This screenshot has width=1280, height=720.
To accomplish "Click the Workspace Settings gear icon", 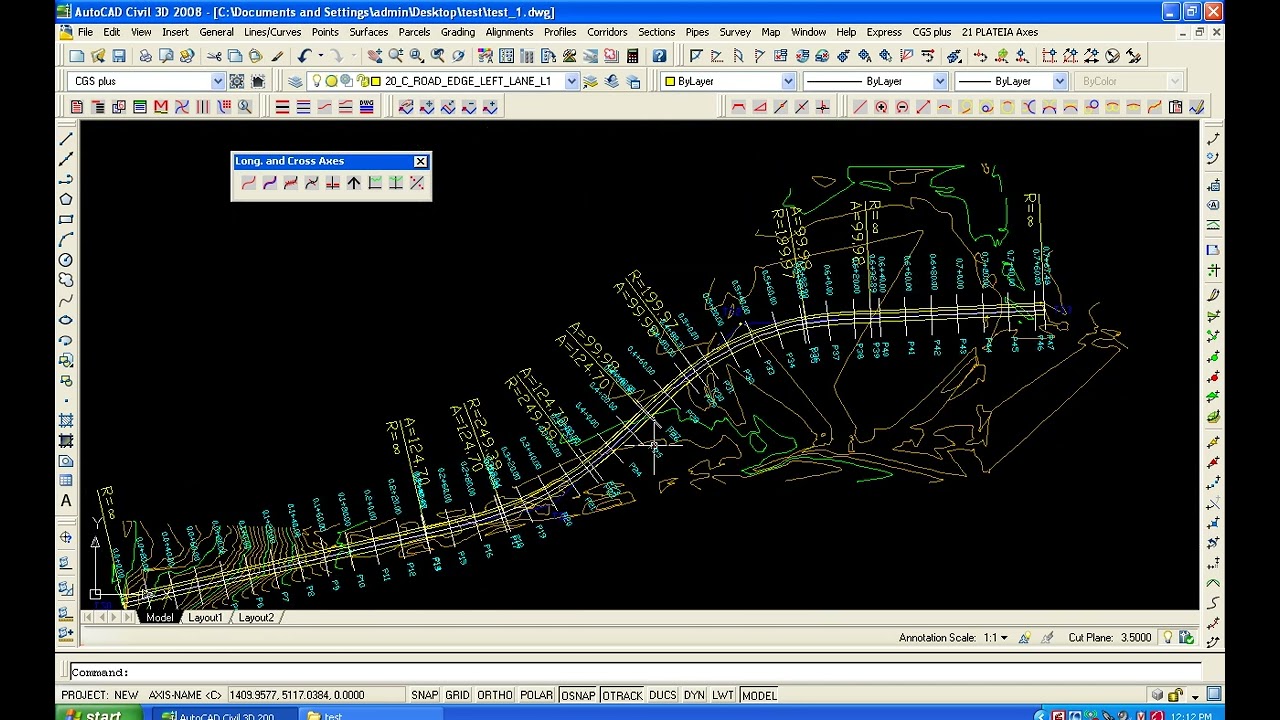I will pyautogui.click(x=237, y=81).
